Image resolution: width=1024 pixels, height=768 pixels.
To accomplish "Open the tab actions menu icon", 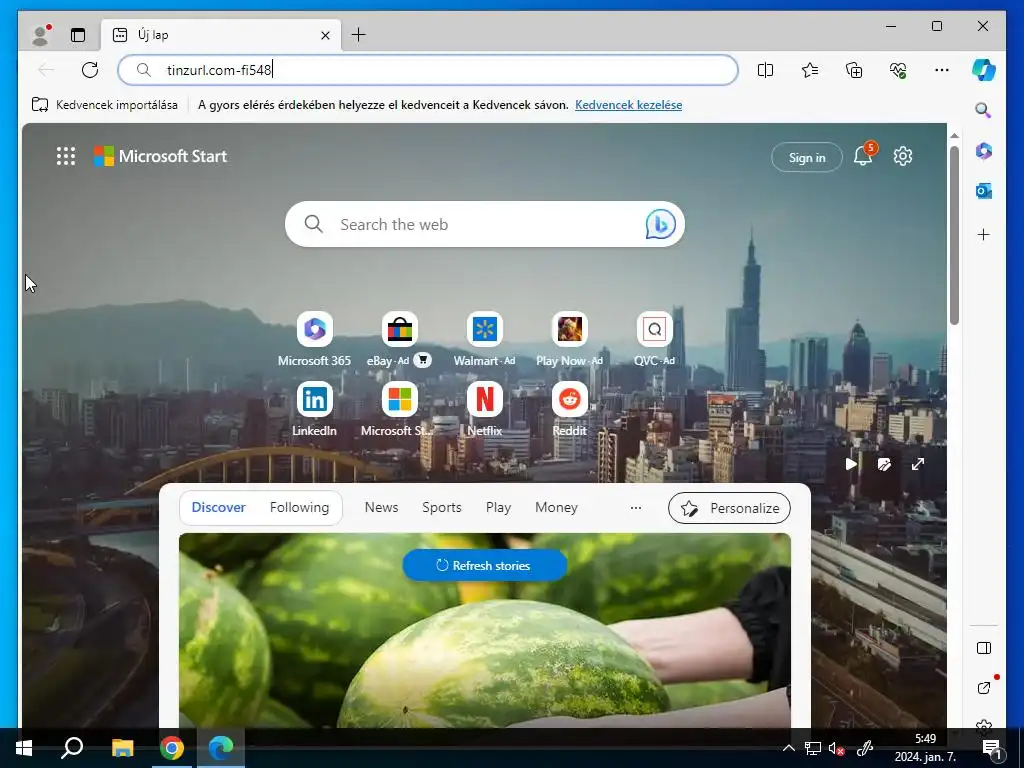I will click(78, 35).
